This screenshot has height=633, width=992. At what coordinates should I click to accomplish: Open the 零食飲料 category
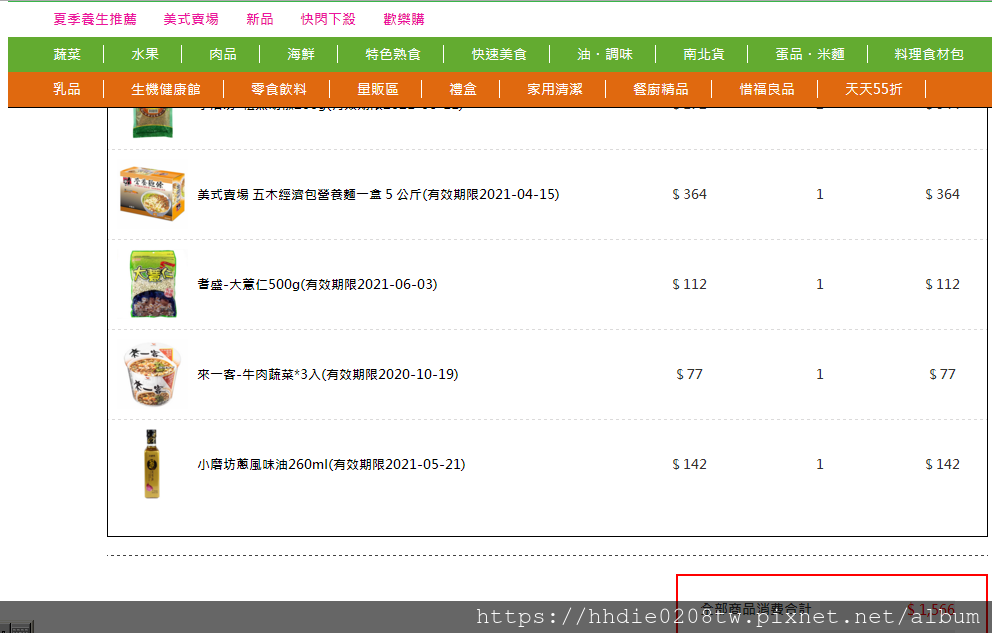[279, 89]
